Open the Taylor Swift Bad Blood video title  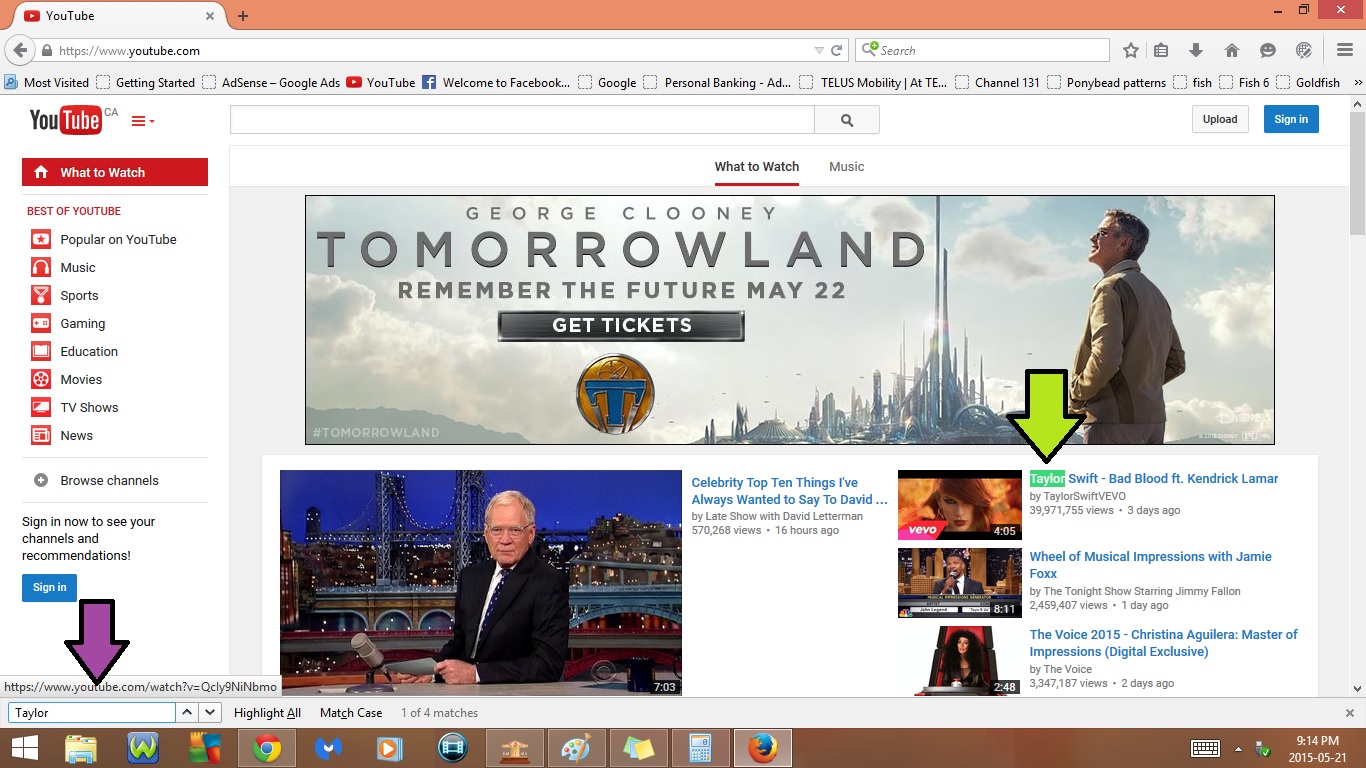(x=1154, y=479)
